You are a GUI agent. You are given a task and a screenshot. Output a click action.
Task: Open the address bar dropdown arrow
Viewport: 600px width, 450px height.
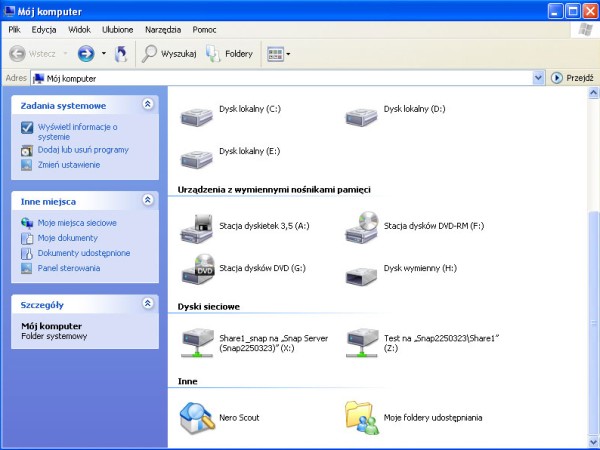tap(538, 77)
